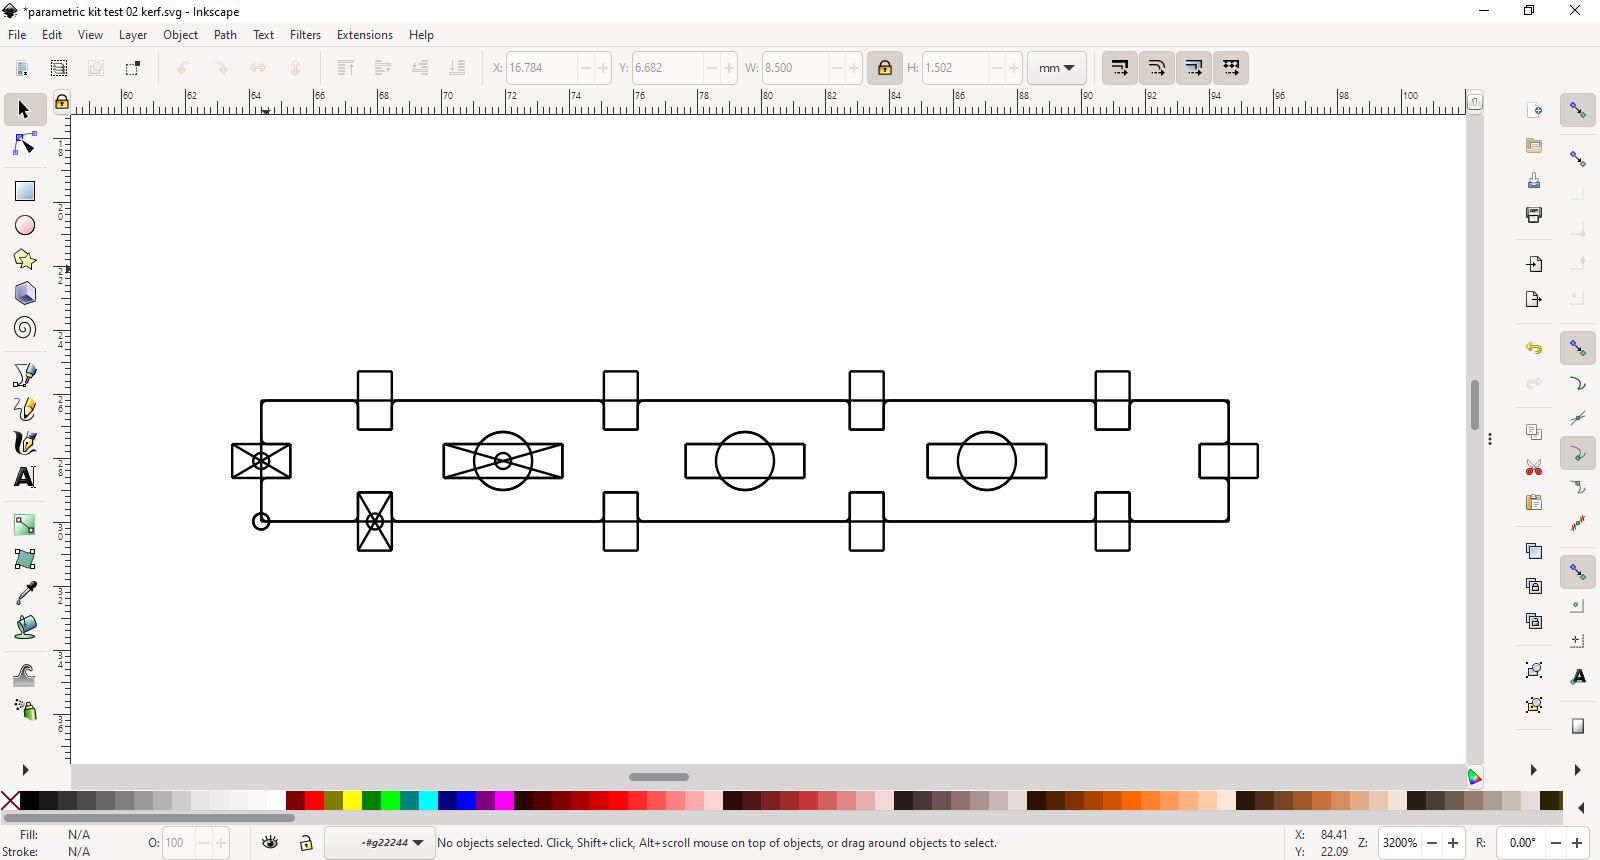1600x860 pixels.
Task: Toggle scale stroke width with object
Action: [1120, 68]
